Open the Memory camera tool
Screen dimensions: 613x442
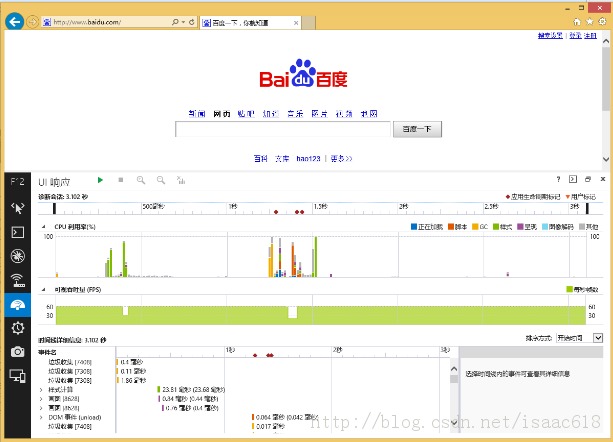click(x=18, y=352)
